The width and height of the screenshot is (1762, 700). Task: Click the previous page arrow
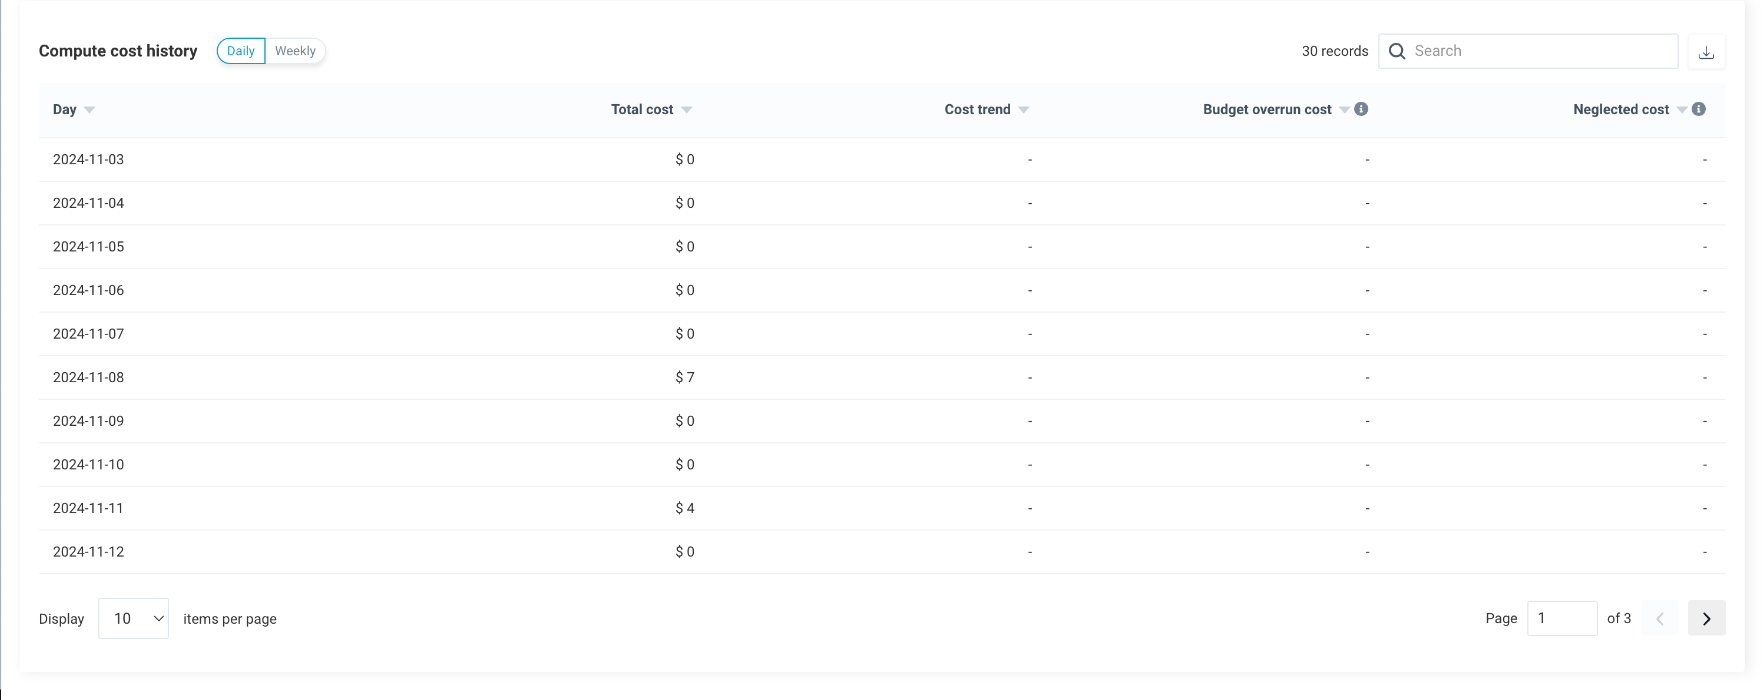tap(1660, 619)
